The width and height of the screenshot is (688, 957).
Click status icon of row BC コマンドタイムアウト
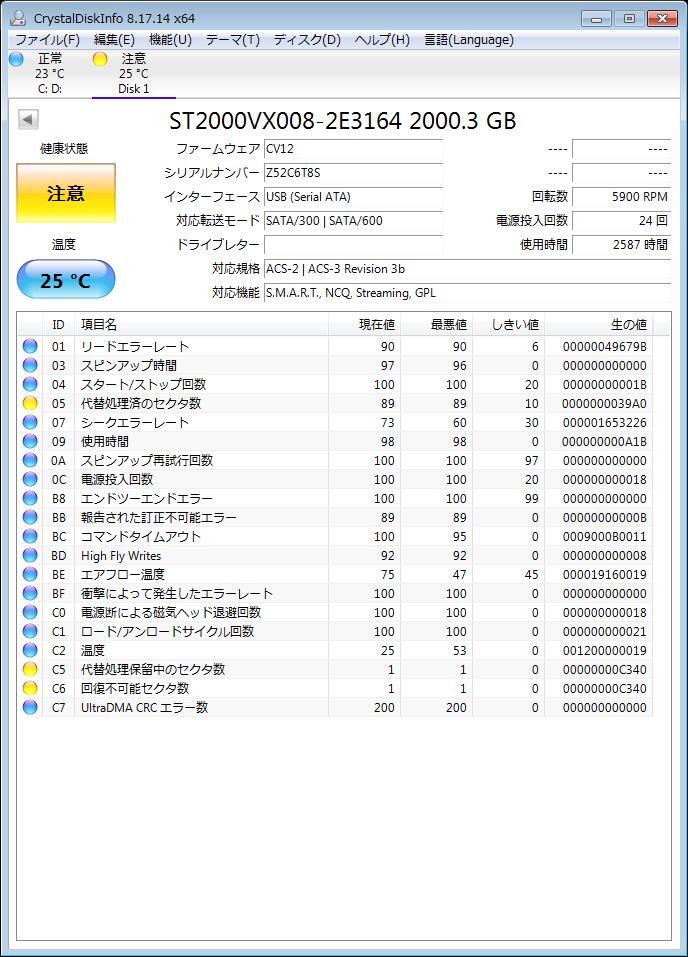coord(30,536)
